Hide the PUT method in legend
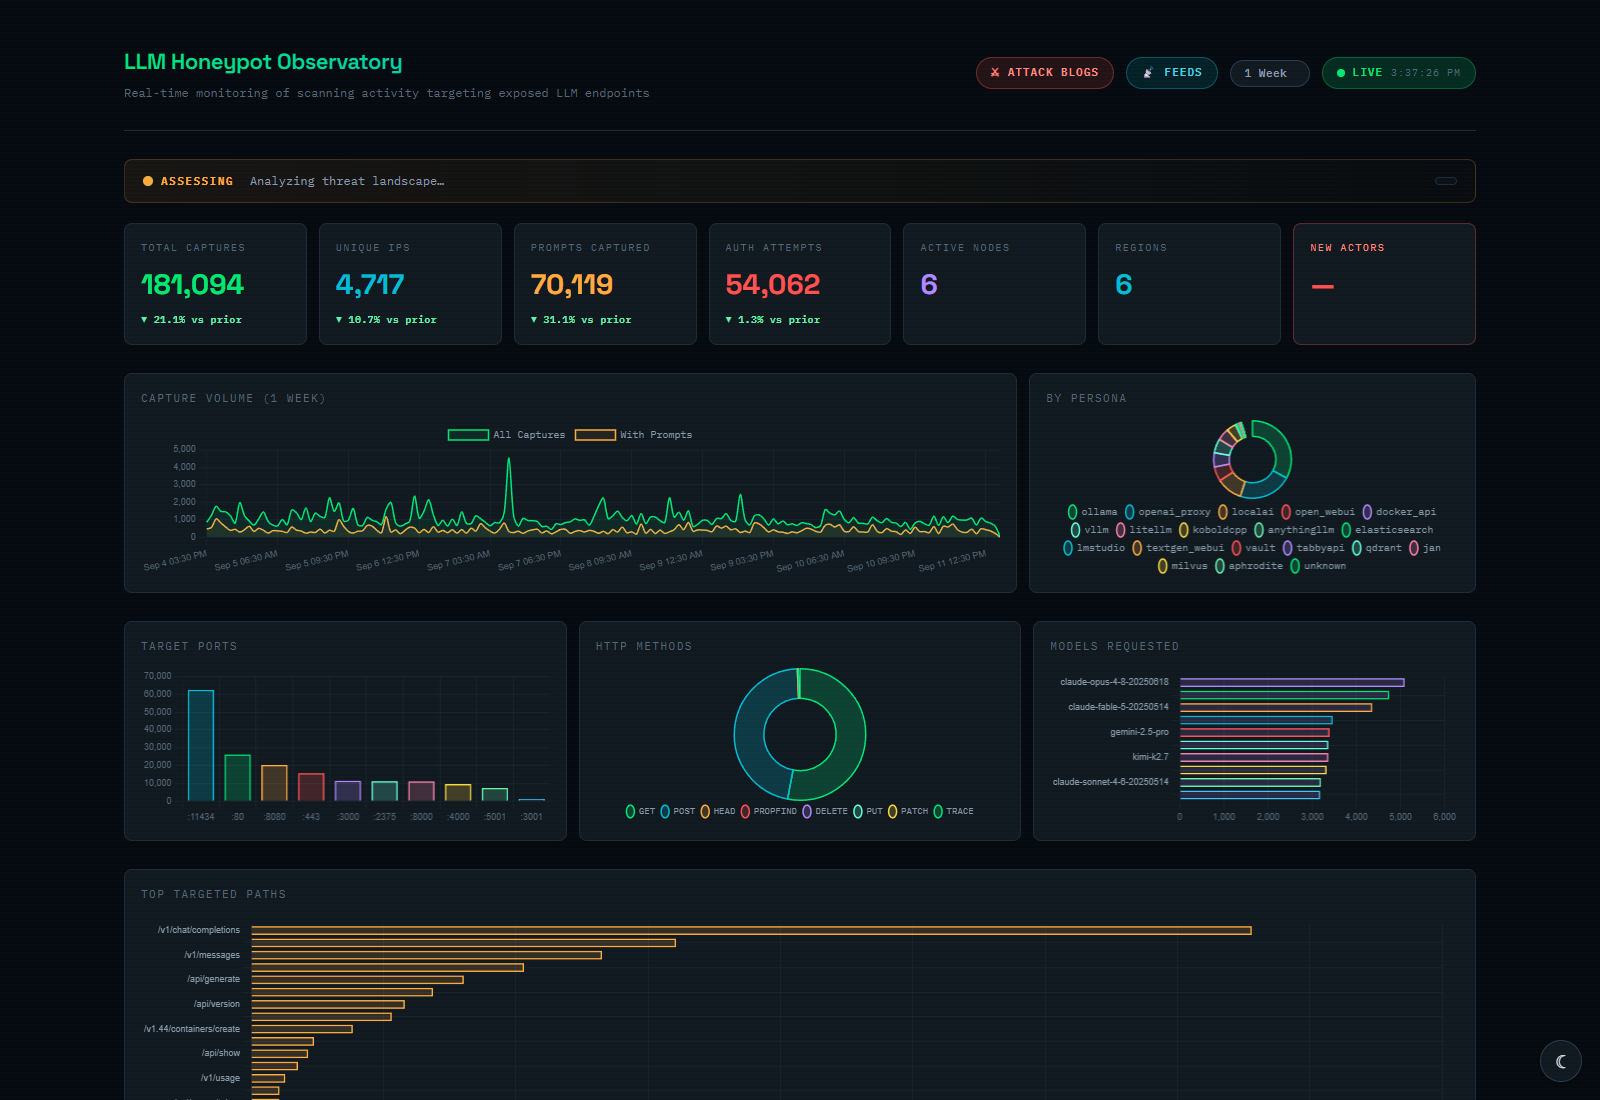This screenshot has height=1100, width=1600. pos(868,811)
